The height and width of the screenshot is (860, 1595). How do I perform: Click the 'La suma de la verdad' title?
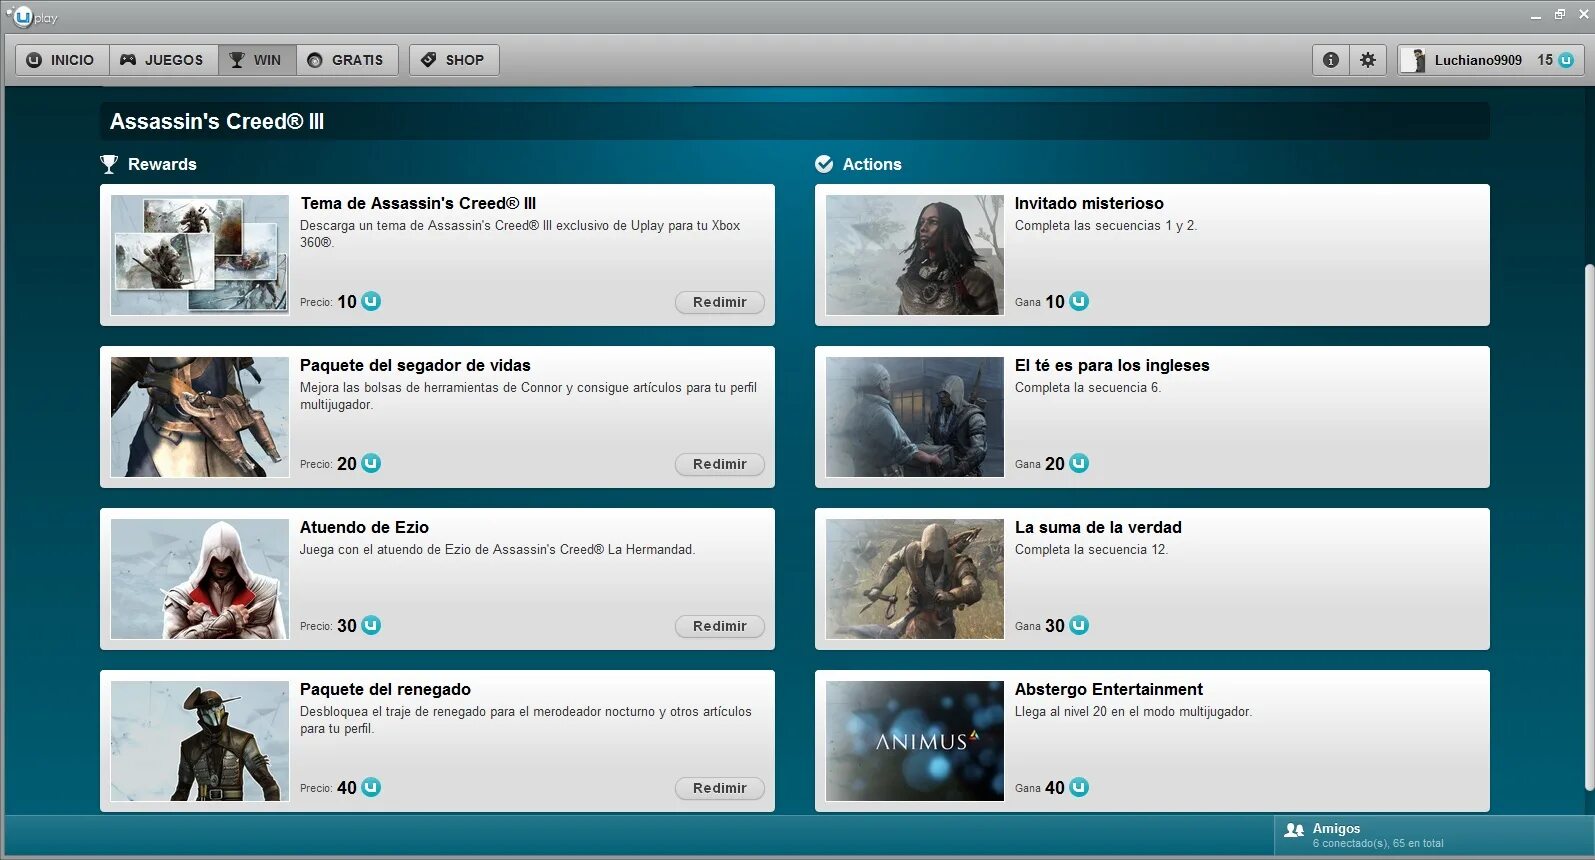[1098, 527]
